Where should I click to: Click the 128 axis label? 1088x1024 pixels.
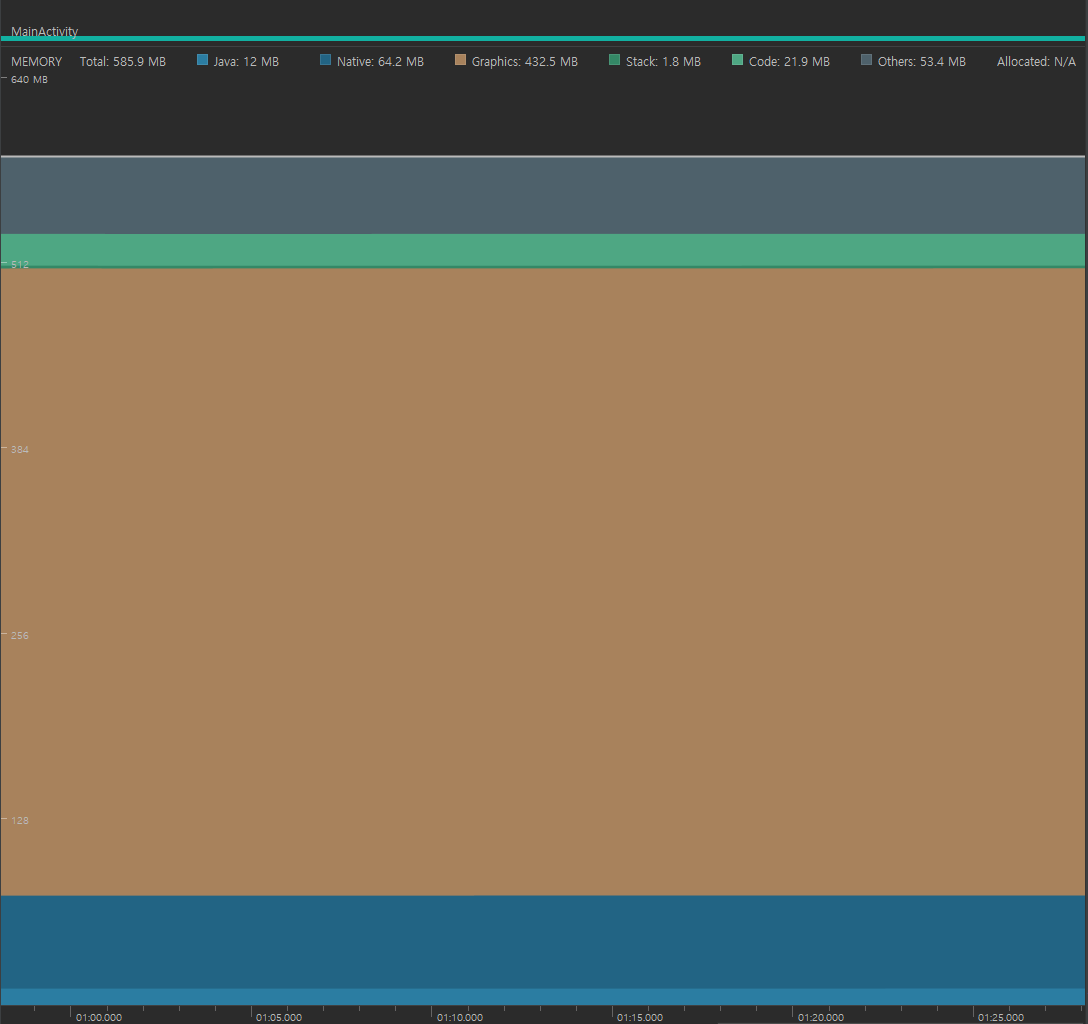(19, 821)
